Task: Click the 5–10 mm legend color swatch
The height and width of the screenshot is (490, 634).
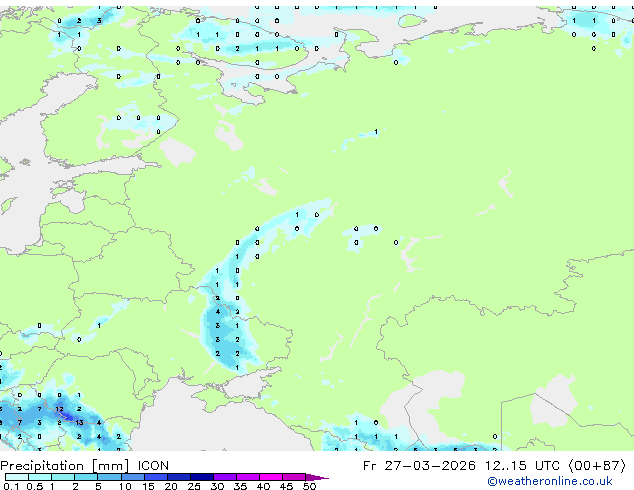Action: [x=109, y=477]
